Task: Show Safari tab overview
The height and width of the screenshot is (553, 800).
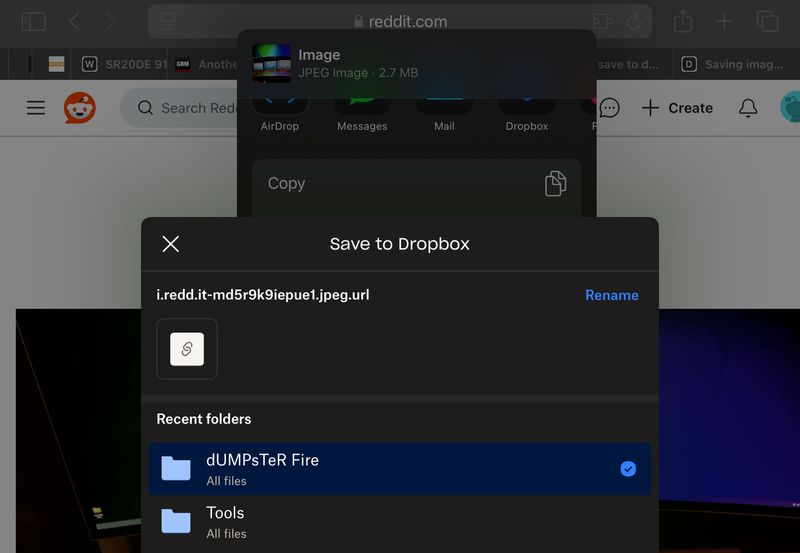Action: [767, 21]
